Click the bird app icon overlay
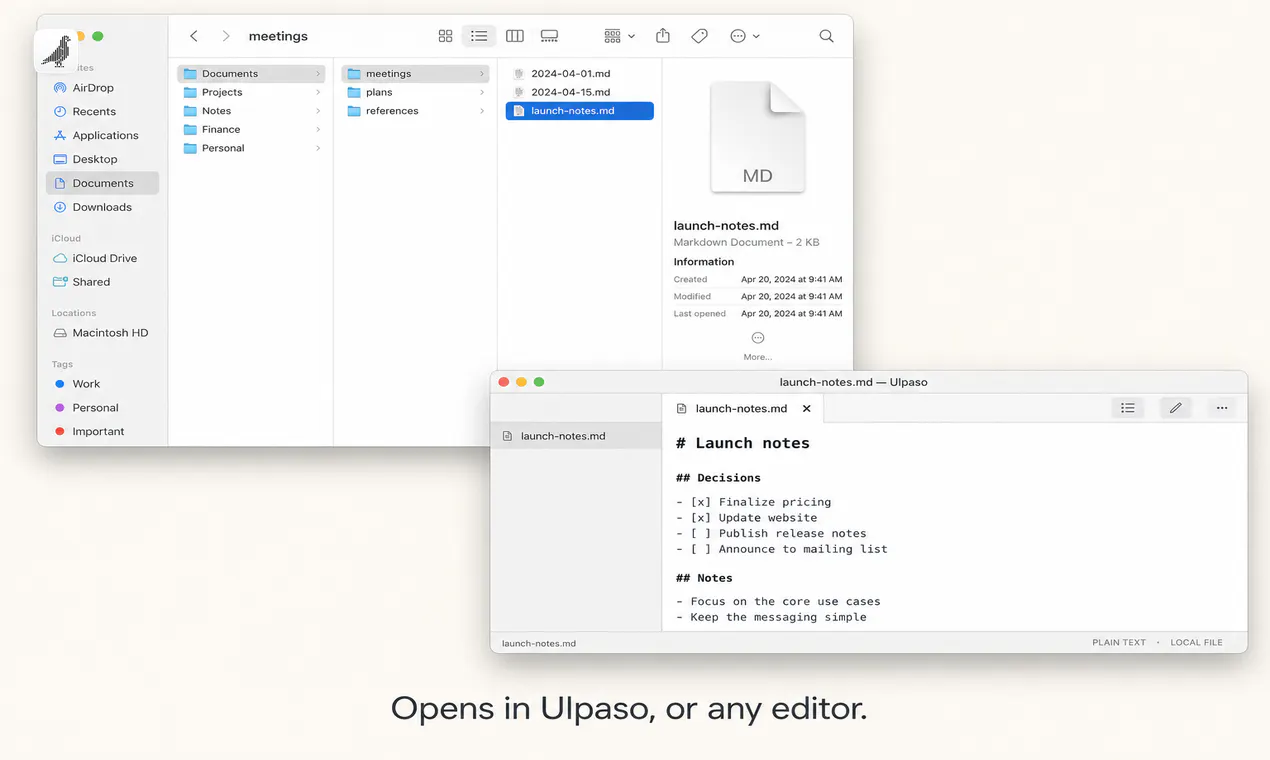1270x760 pixels. 56,50
